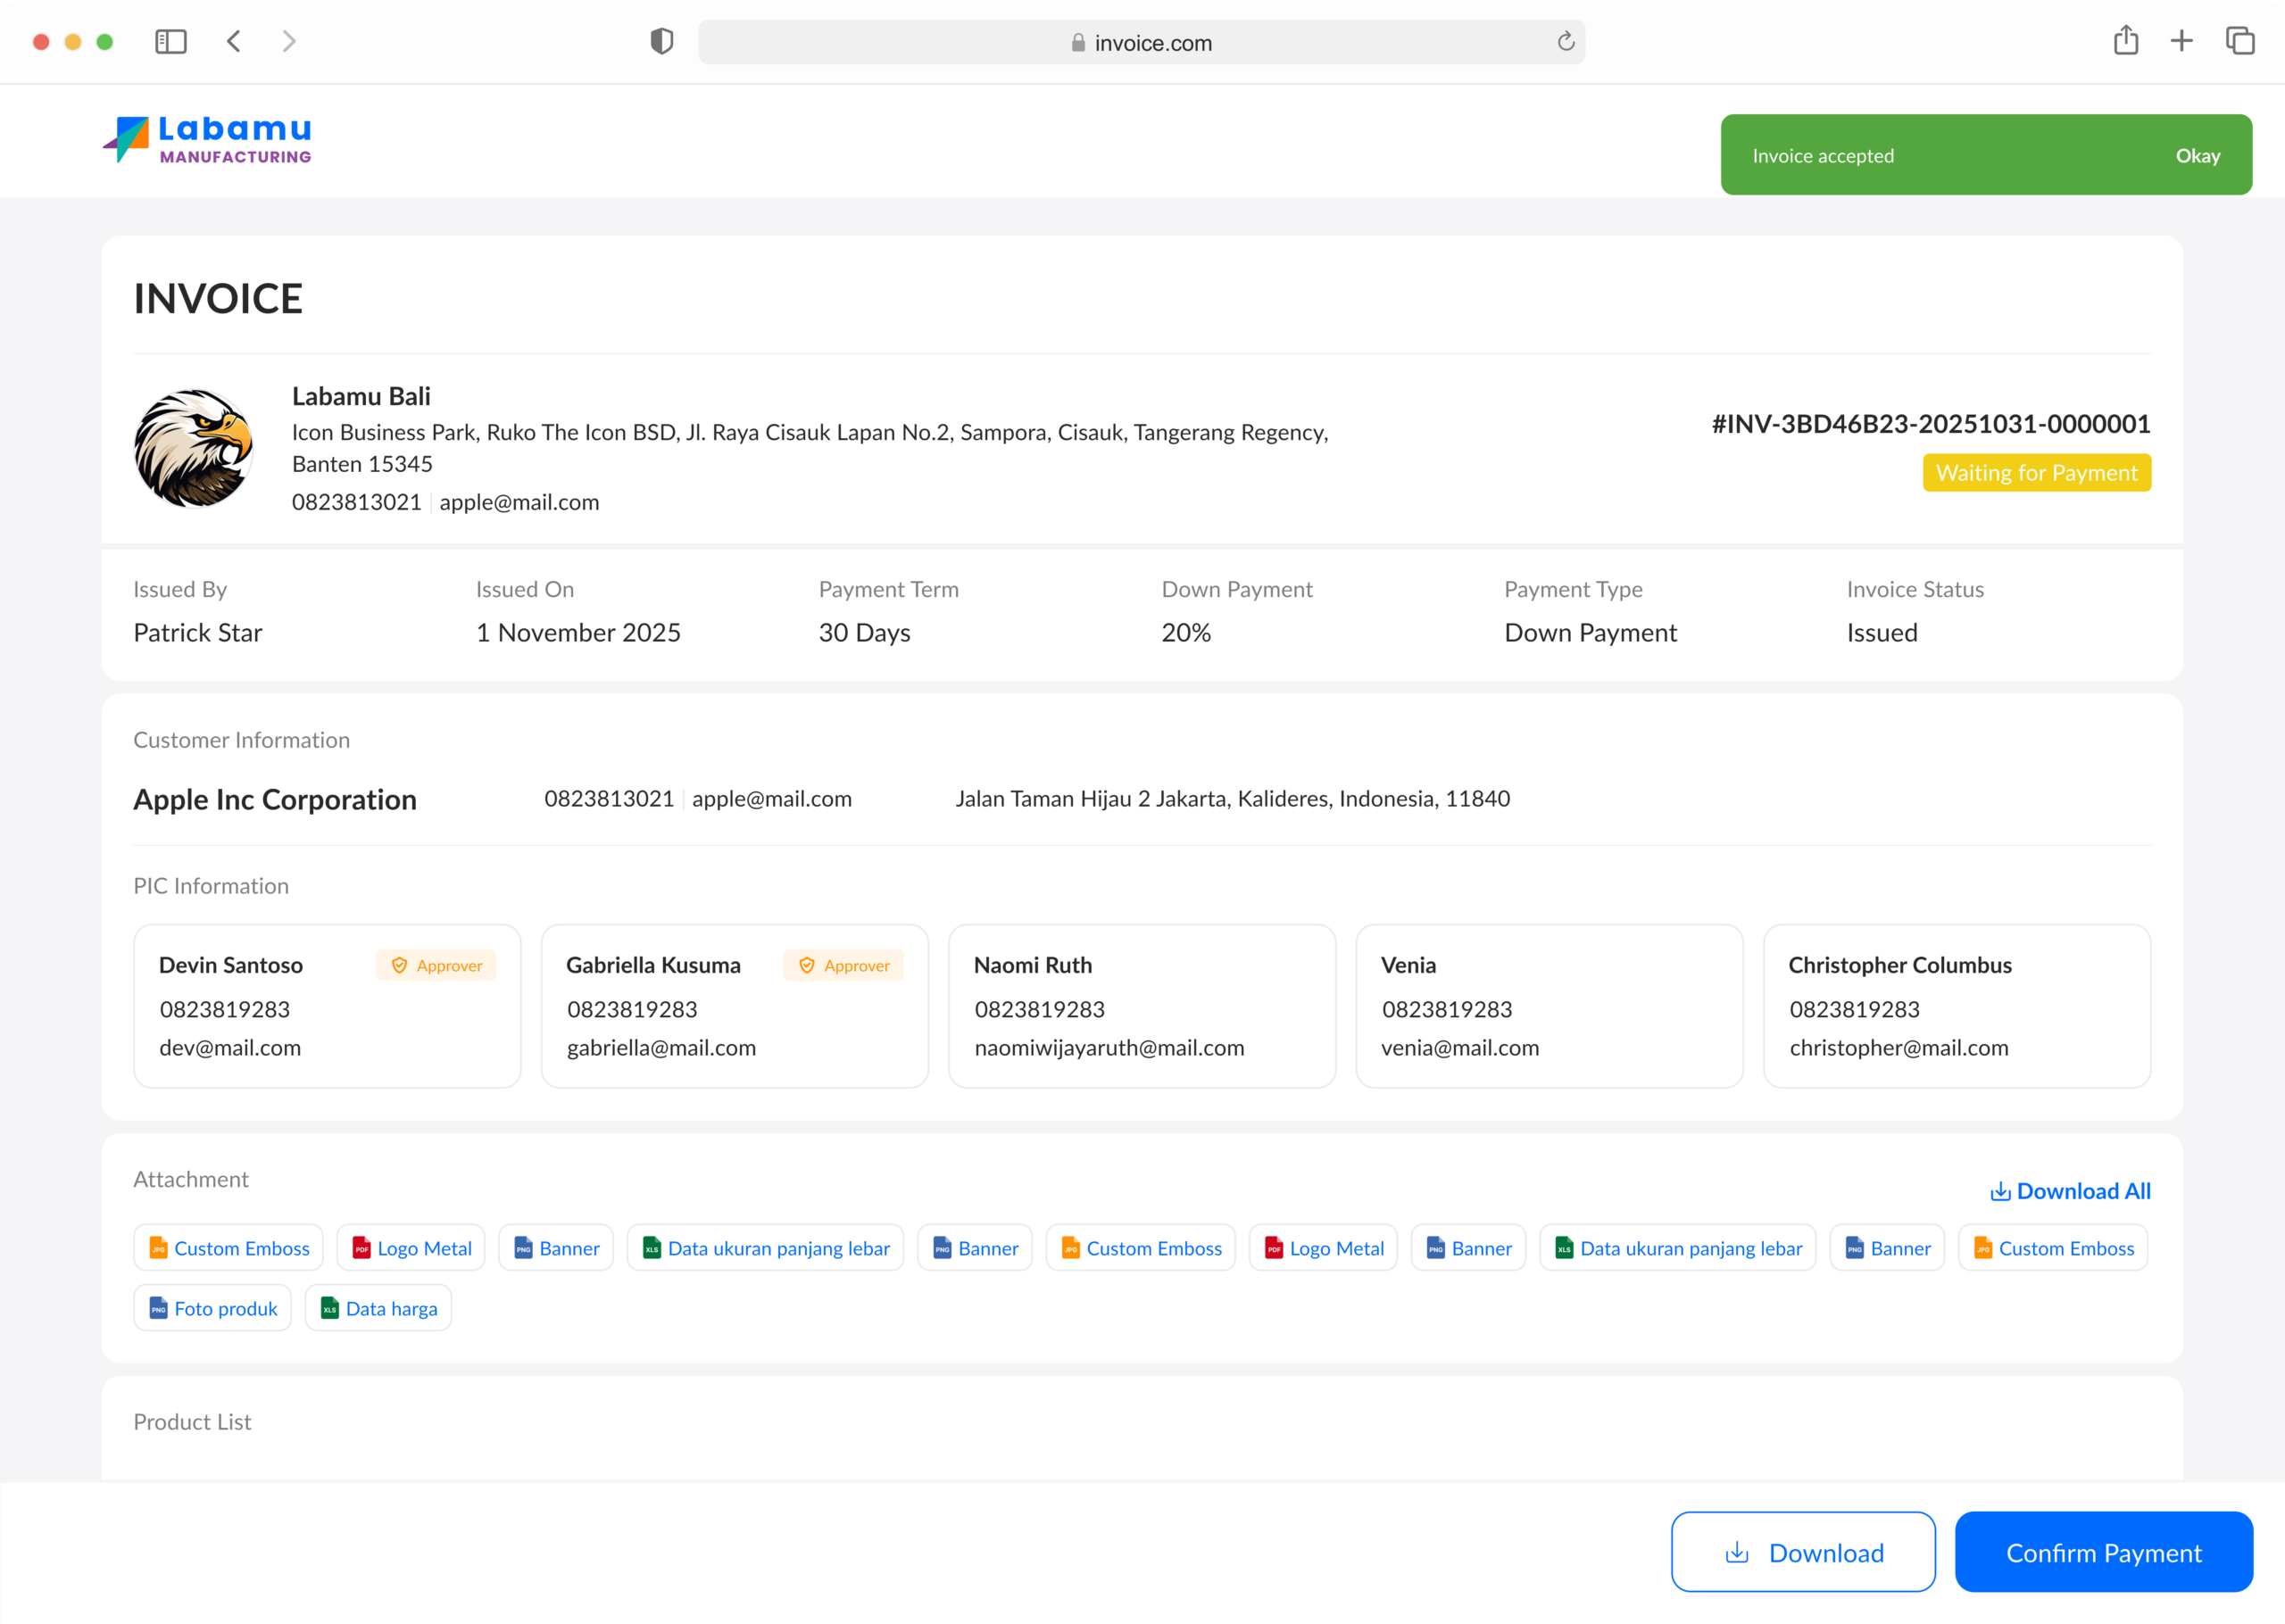Viewport: 2285px width, 1624px height.
Task: Select the Gabriella Kusuma PIC card
Action: (734, 1006)
